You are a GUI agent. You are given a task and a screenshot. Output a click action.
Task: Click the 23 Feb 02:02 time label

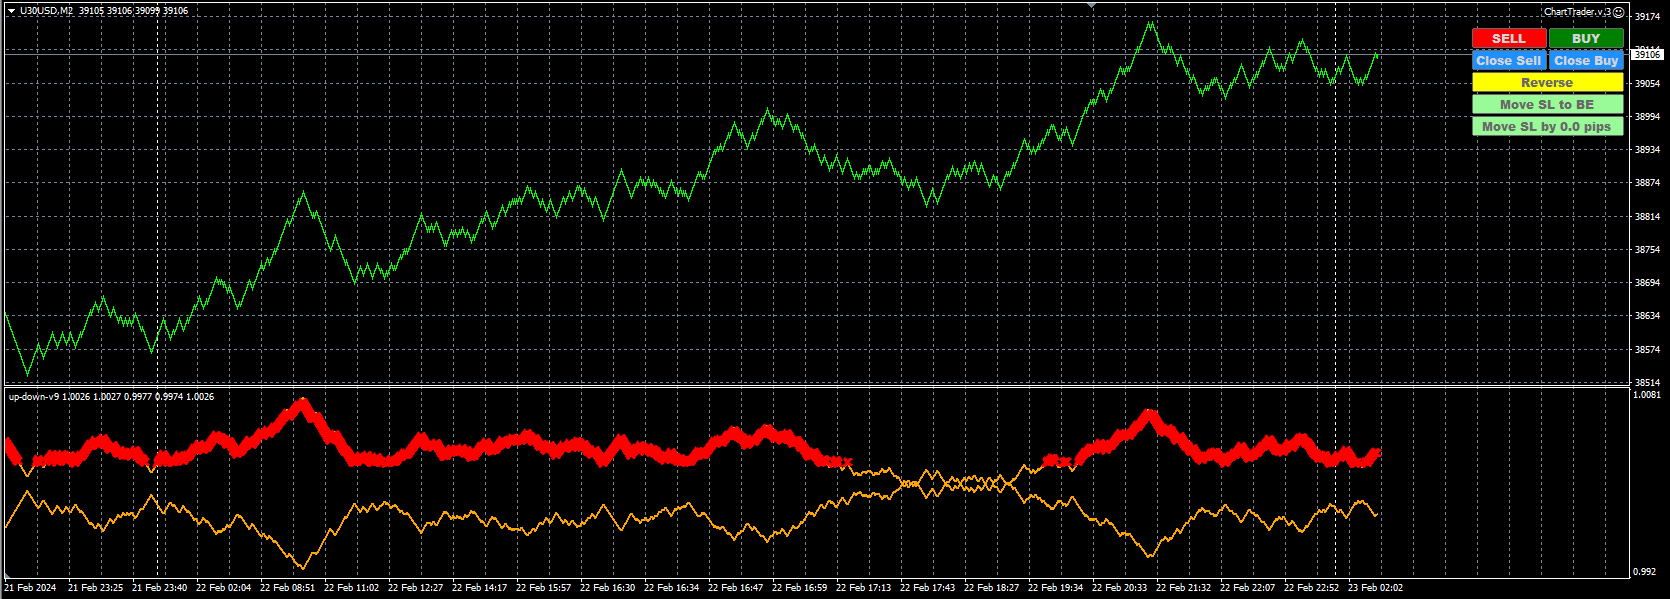coord(1375,588)
